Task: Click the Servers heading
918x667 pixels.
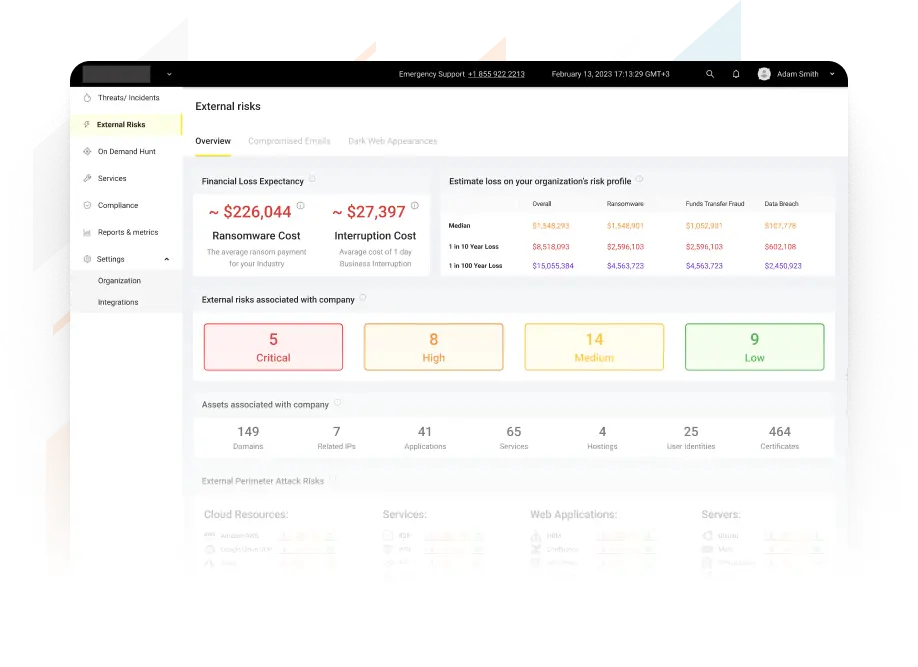Action: pos(721,514)
